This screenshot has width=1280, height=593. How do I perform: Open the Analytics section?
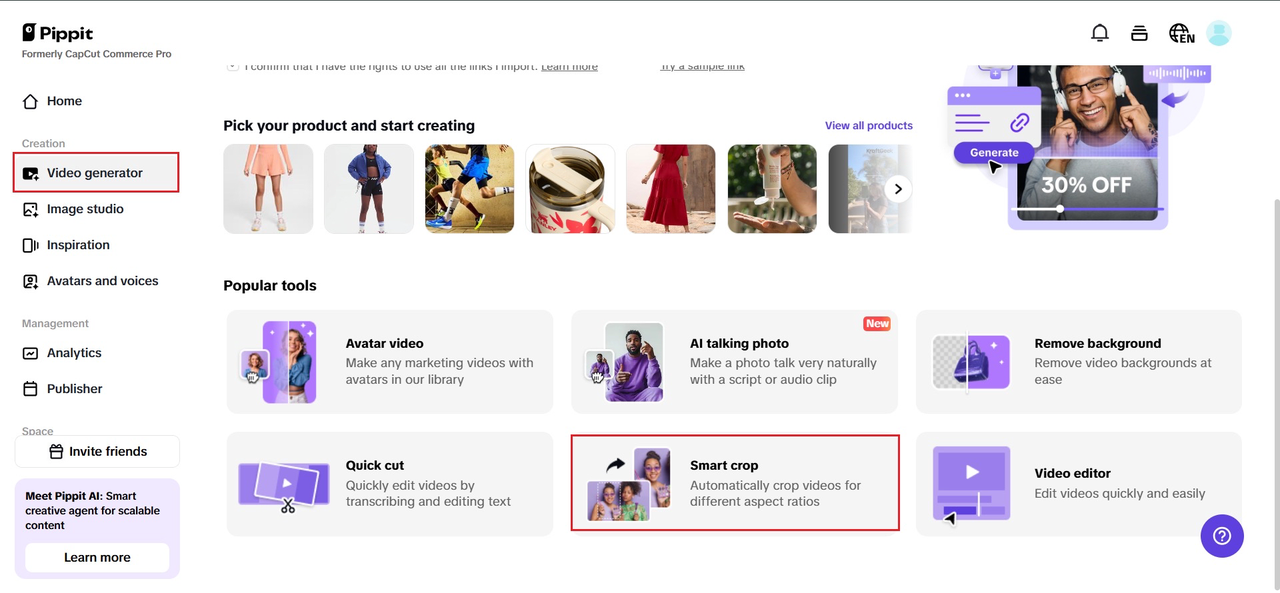(x=74, y=353)
